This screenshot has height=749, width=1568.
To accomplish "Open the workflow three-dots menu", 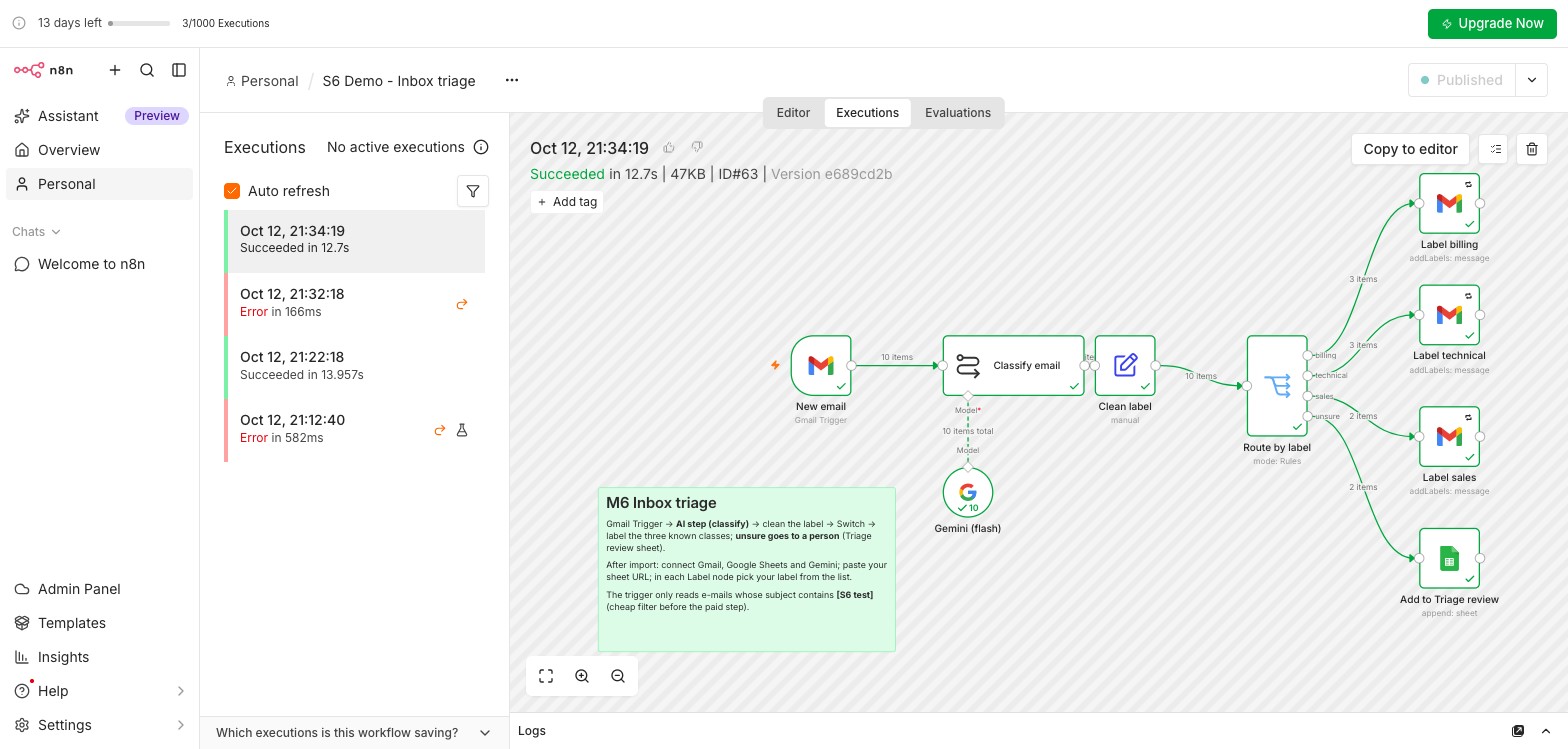I will pos(512,80).
